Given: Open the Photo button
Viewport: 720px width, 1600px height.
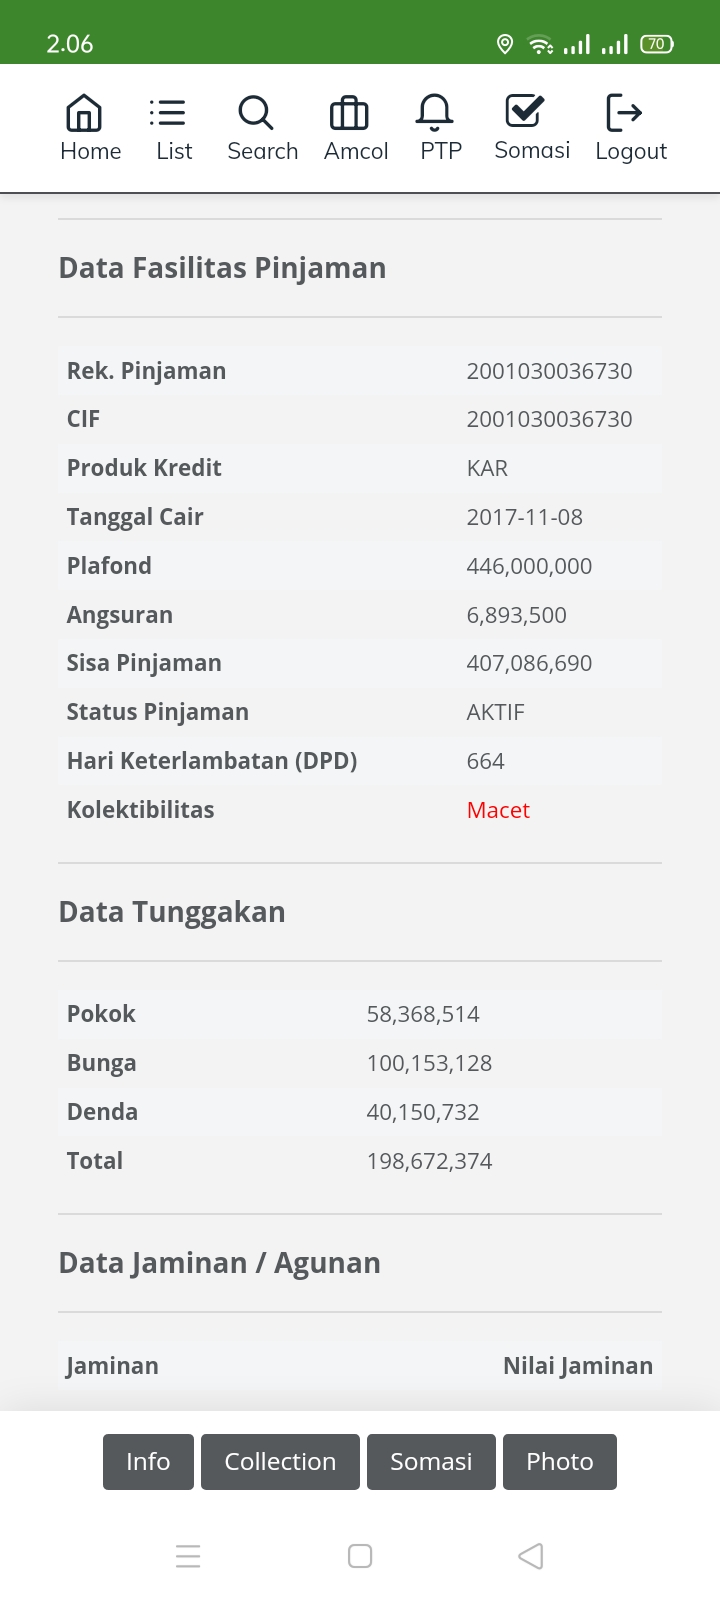Looking at the screenshot, I should coord(560,1462).
